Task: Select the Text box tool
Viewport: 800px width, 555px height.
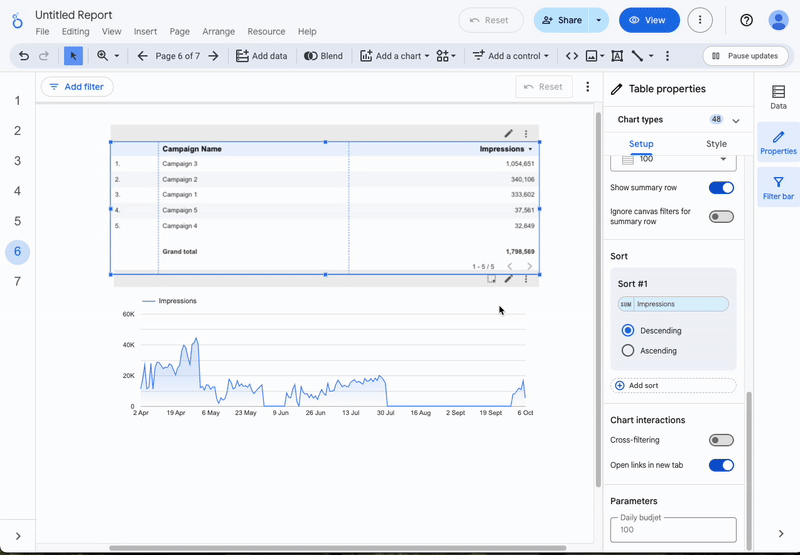Action: pyautogui.click(x=617, y=56)
